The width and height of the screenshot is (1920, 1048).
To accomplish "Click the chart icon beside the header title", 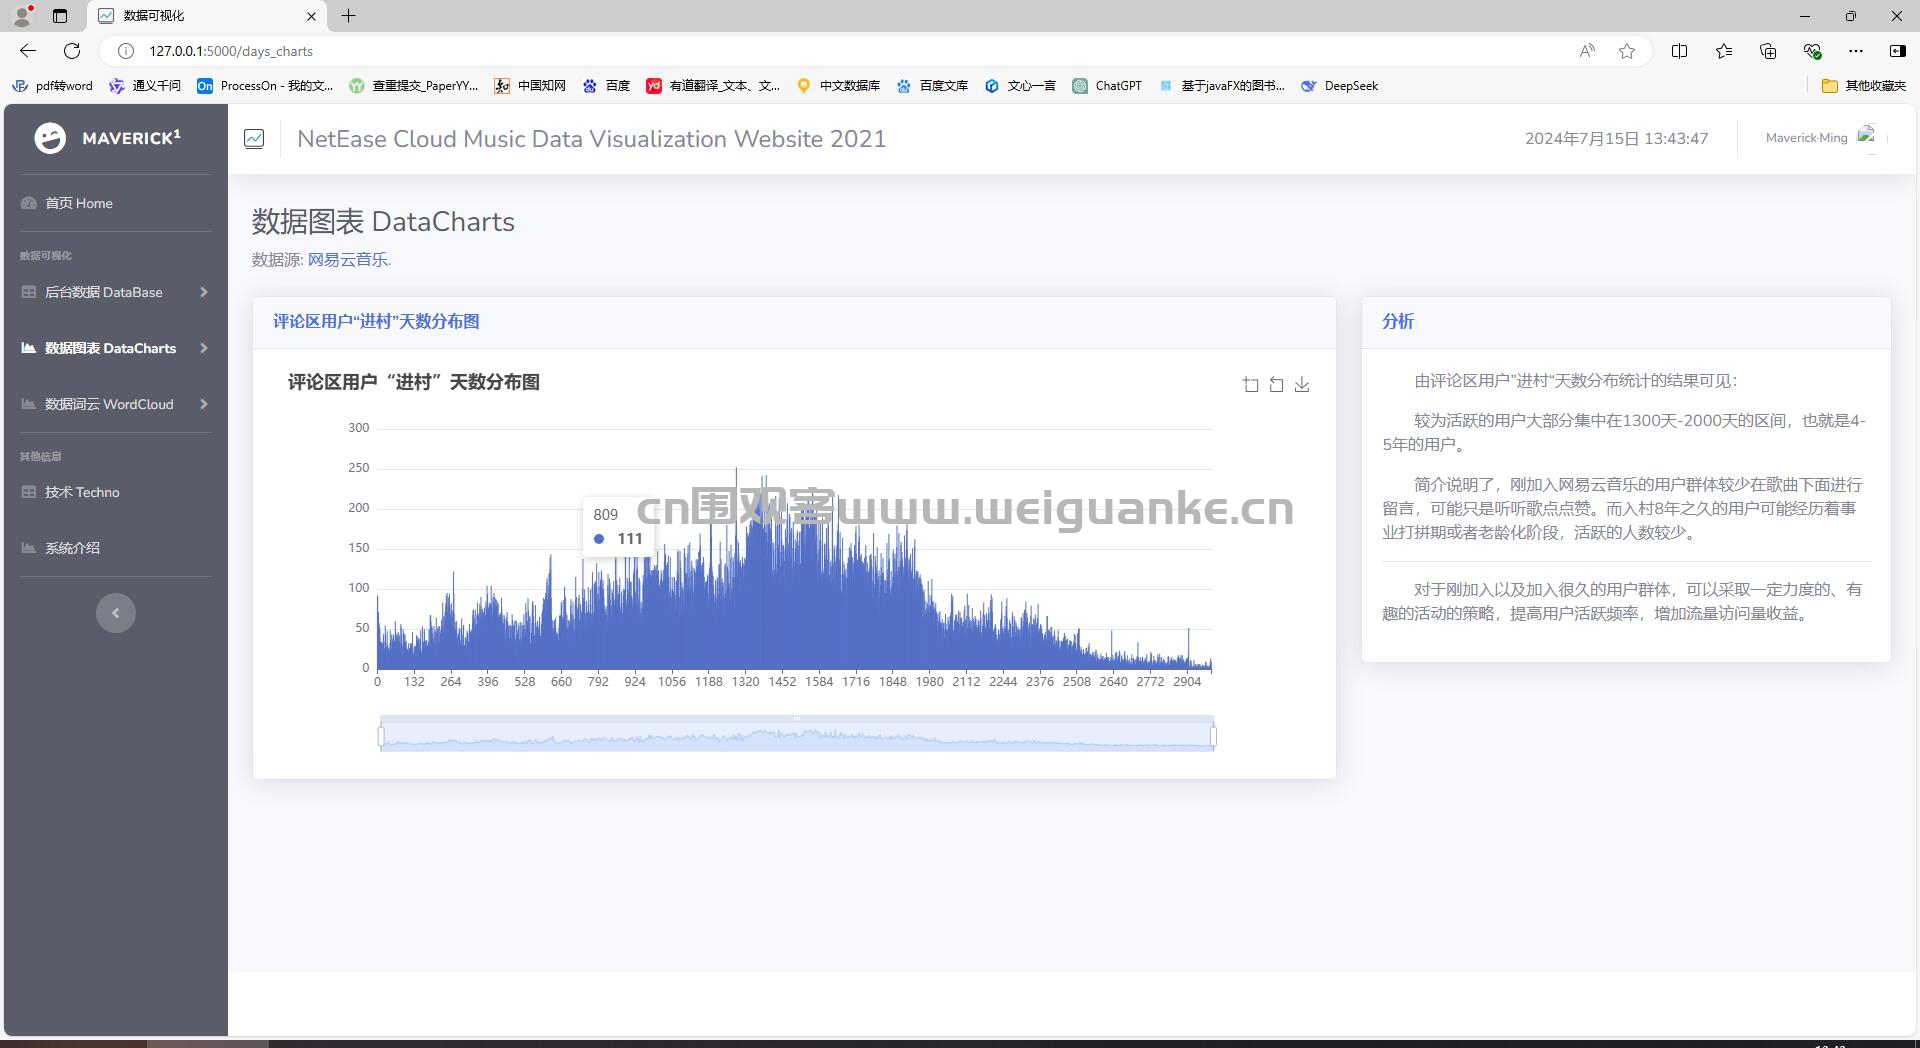I will tap(254, 139).
